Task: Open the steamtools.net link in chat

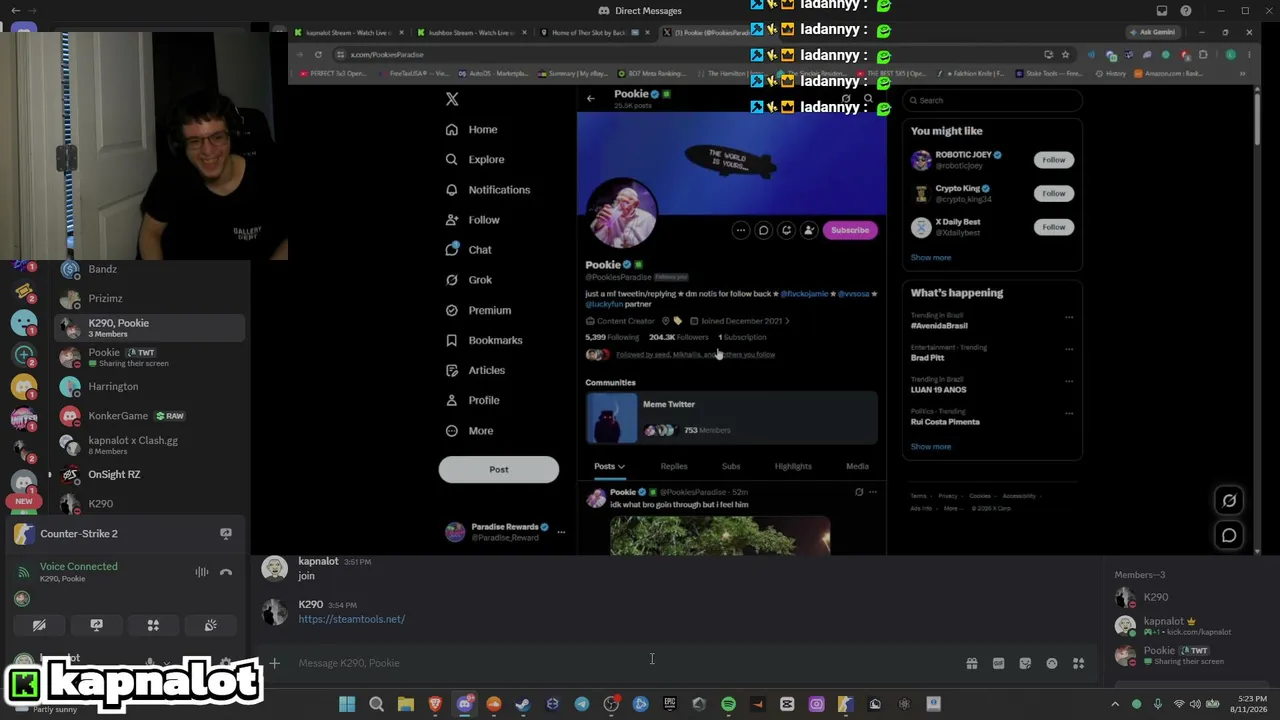Action: point(351,619)
